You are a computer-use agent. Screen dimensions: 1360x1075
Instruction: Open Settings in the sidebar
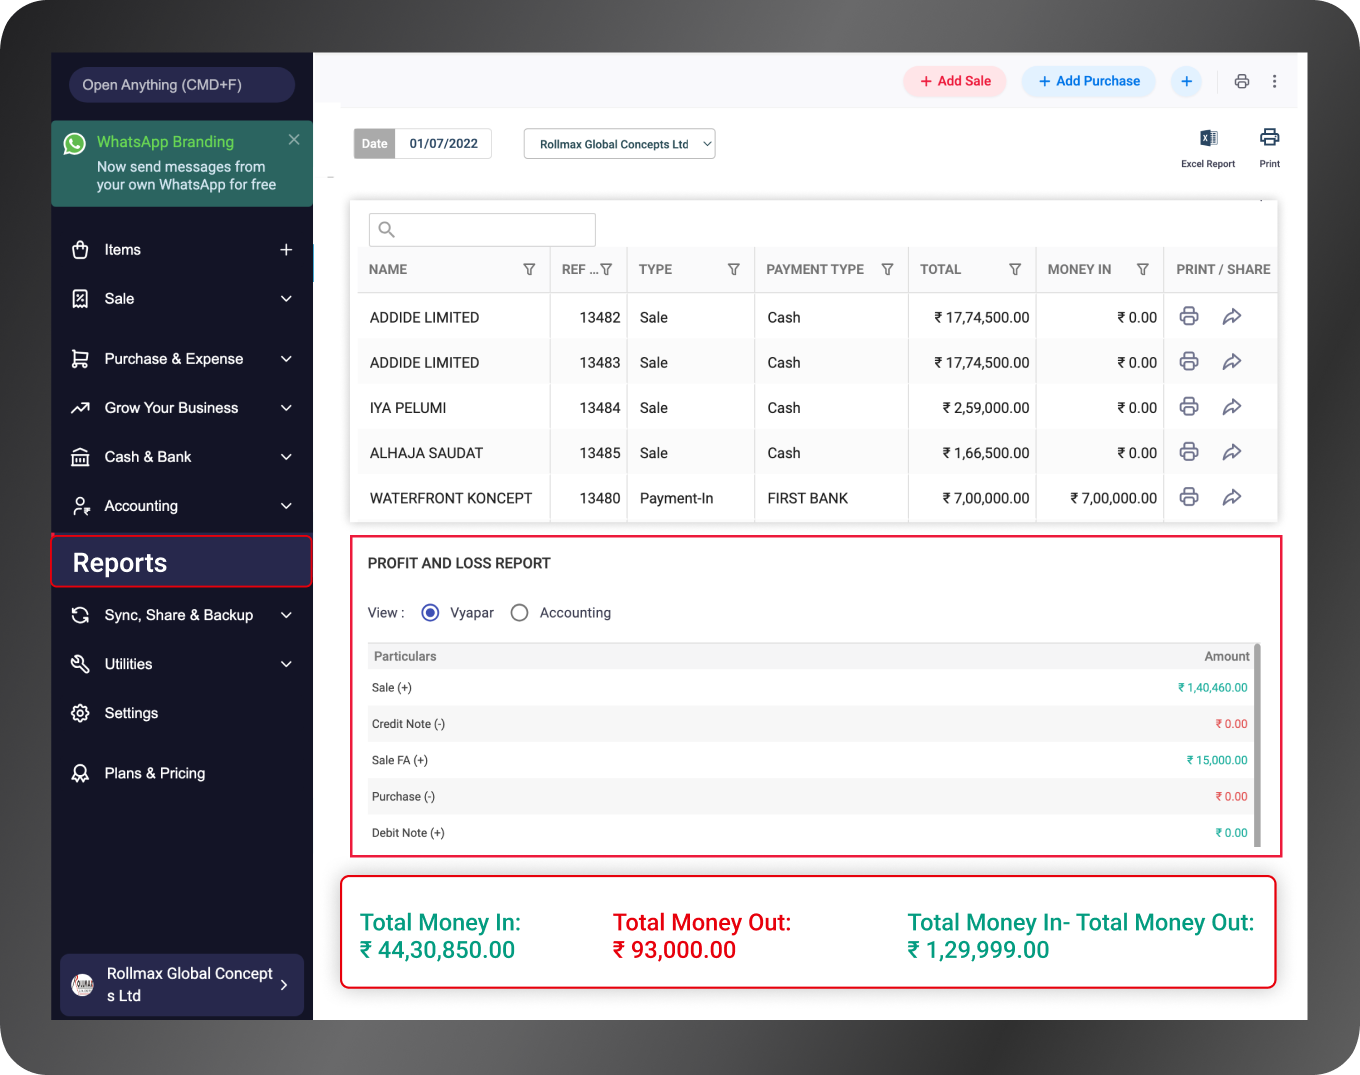131,713
